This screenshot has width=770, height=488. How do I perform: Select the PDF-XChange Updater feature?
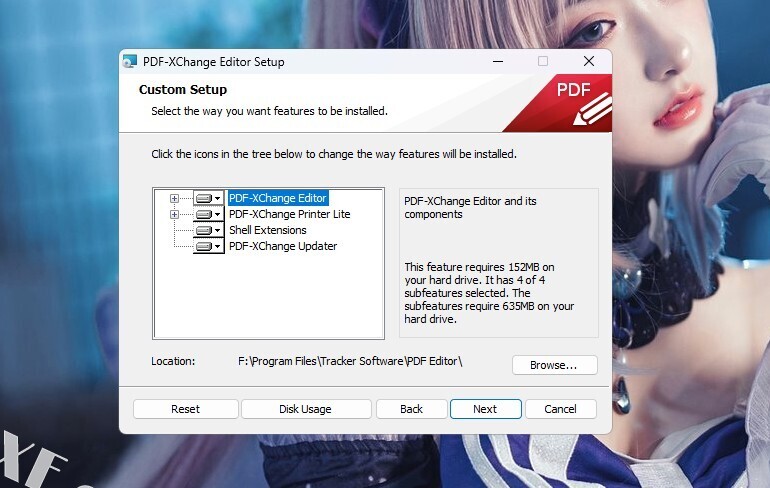click(283, 246)
